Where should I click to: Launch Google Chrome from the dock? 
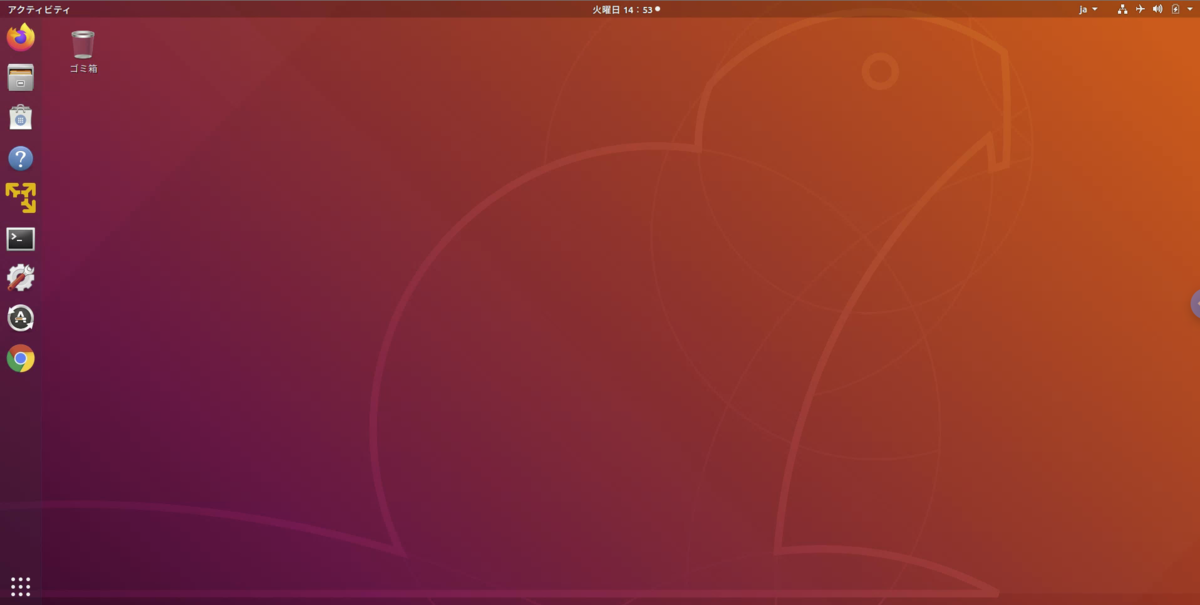click(21, 358)
